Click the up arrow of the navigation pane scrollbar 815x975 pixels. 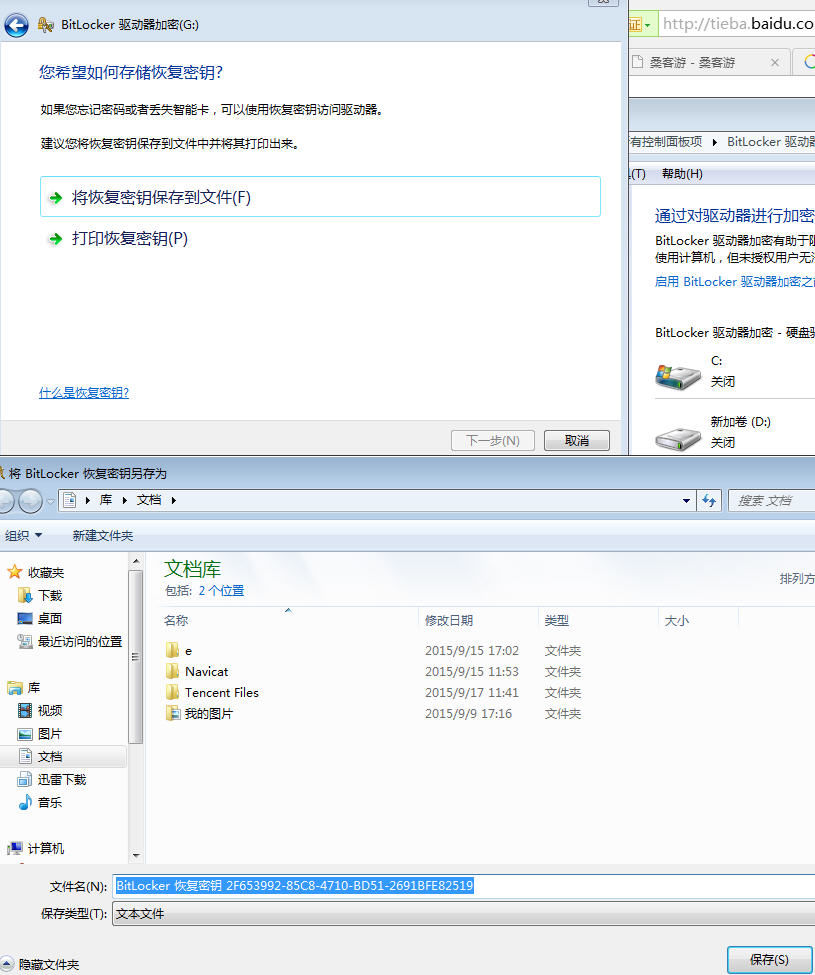coord(136,561)
